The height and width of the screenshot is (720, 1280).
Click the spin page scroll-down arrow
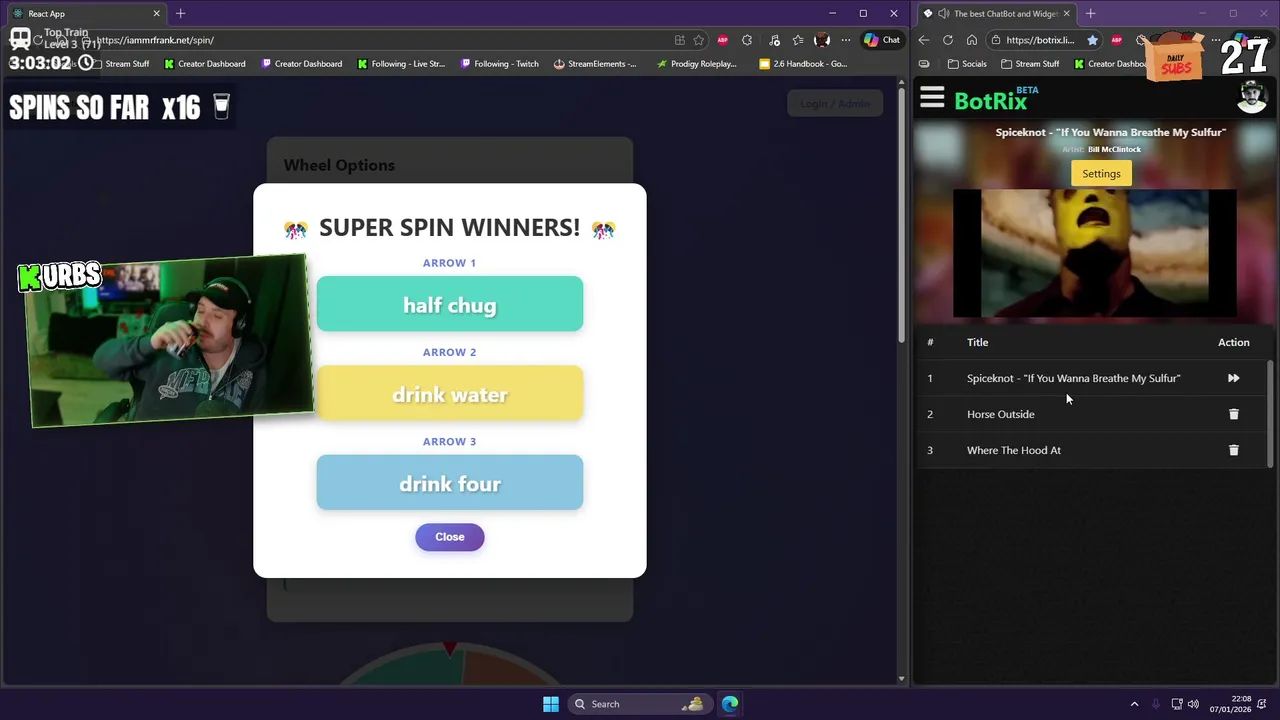(x=901, y=679)
